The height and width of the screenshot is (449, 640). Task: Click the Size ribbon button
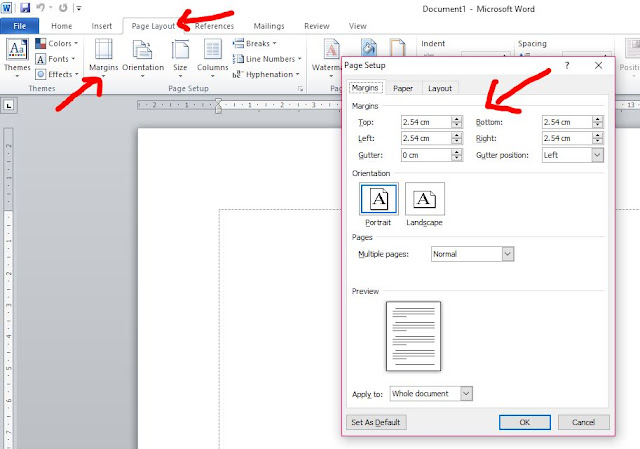click(180, 57)
